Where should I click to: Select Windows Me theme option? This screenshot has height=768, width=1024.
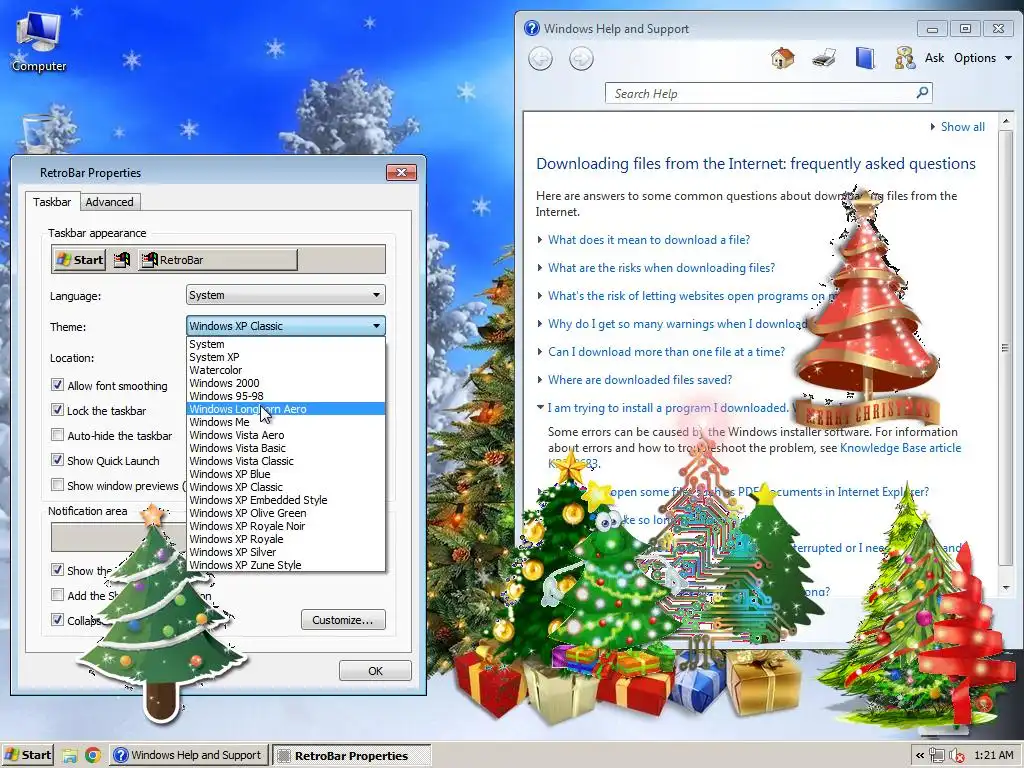pyautogui.click(x=286, y=422)
